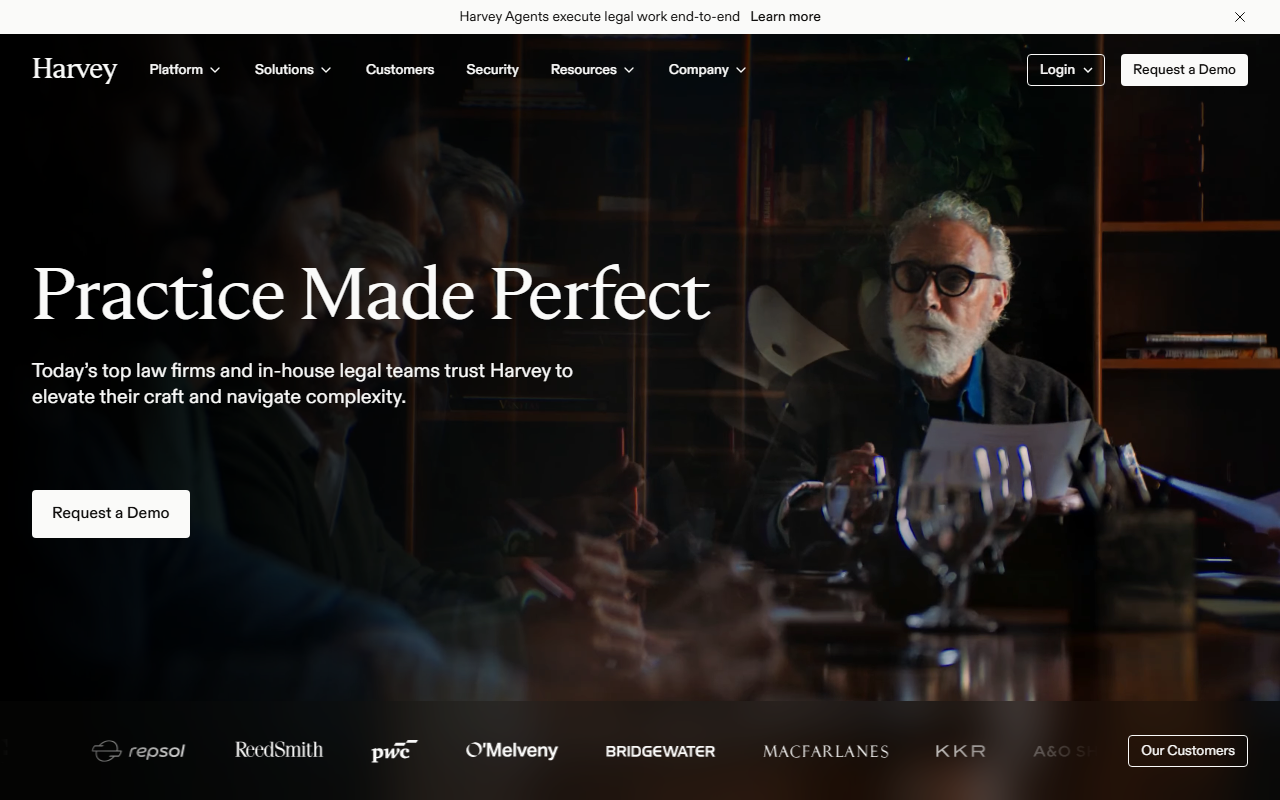The image size is (1280, 800).
Task: View the Our Customers page
Action: coord(1188,751)
